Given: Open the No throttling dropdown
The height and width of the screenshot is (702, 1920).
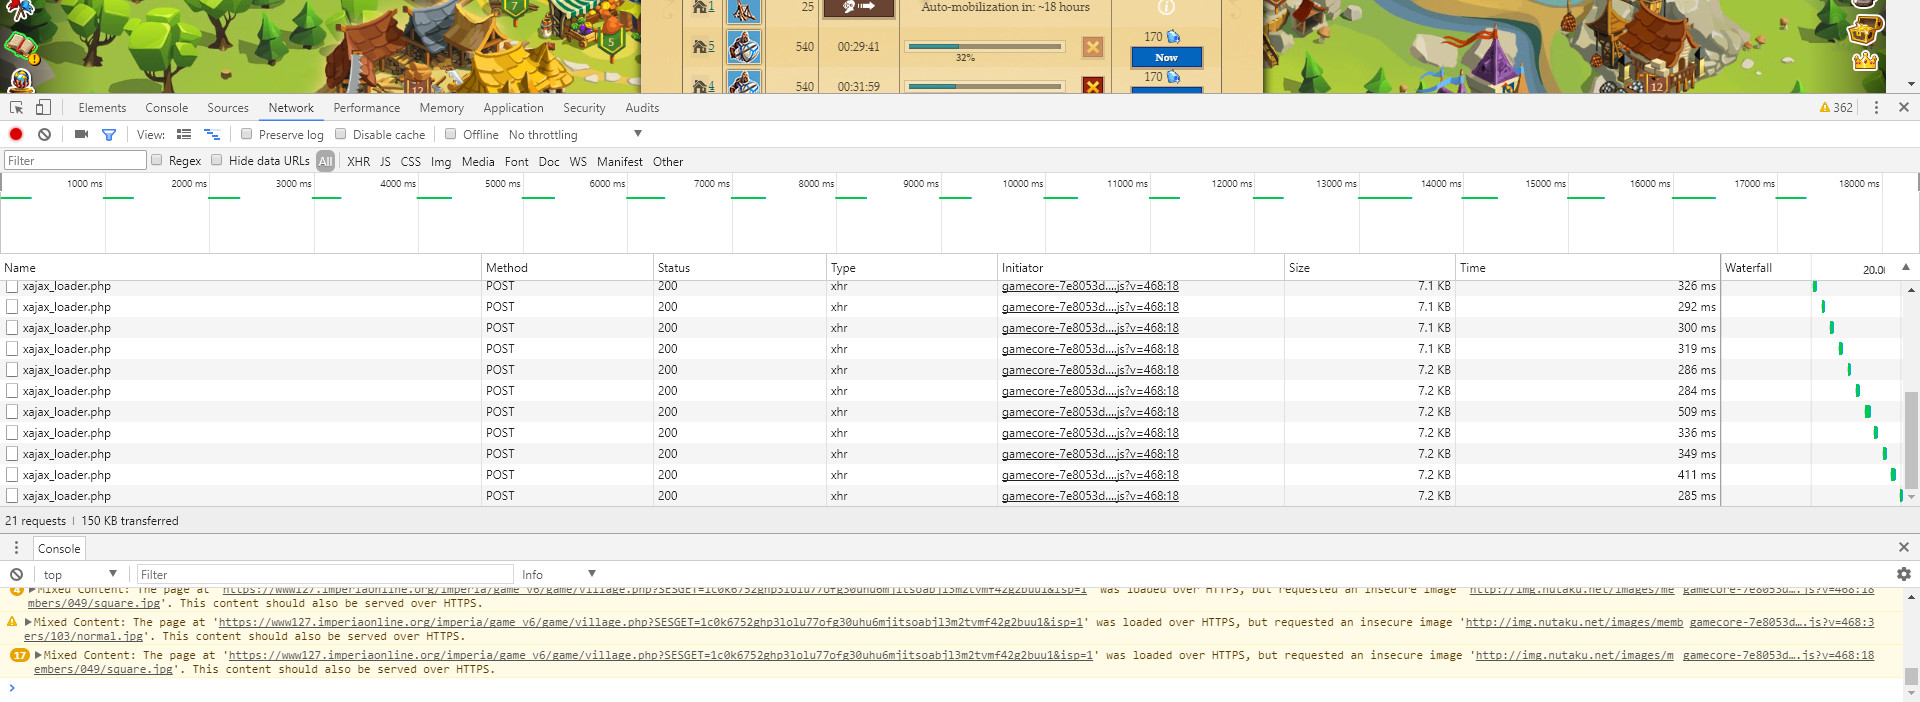Looking at the screenshot, I should tap(575, 134).
